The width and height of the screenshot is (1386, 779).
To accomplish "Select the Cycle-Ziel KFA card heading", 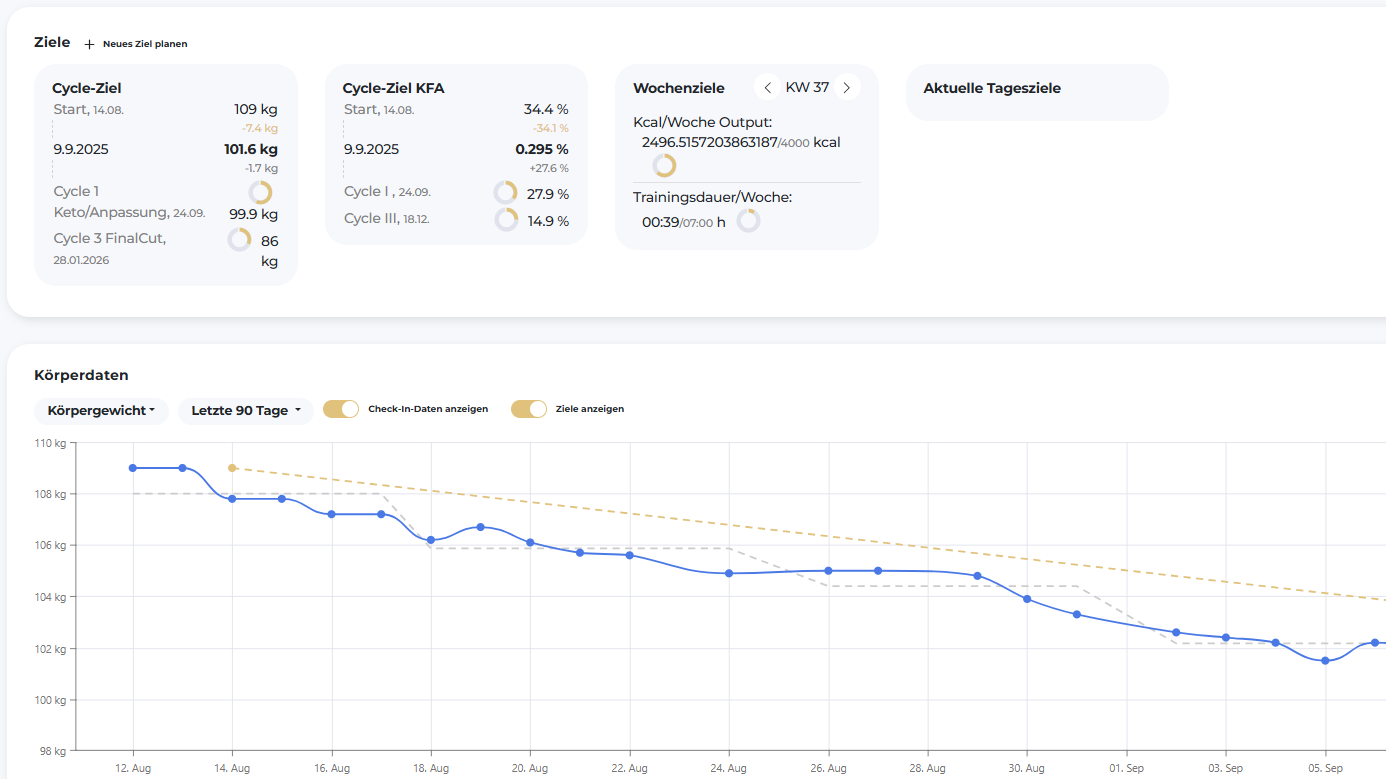I will pos(393,88).
